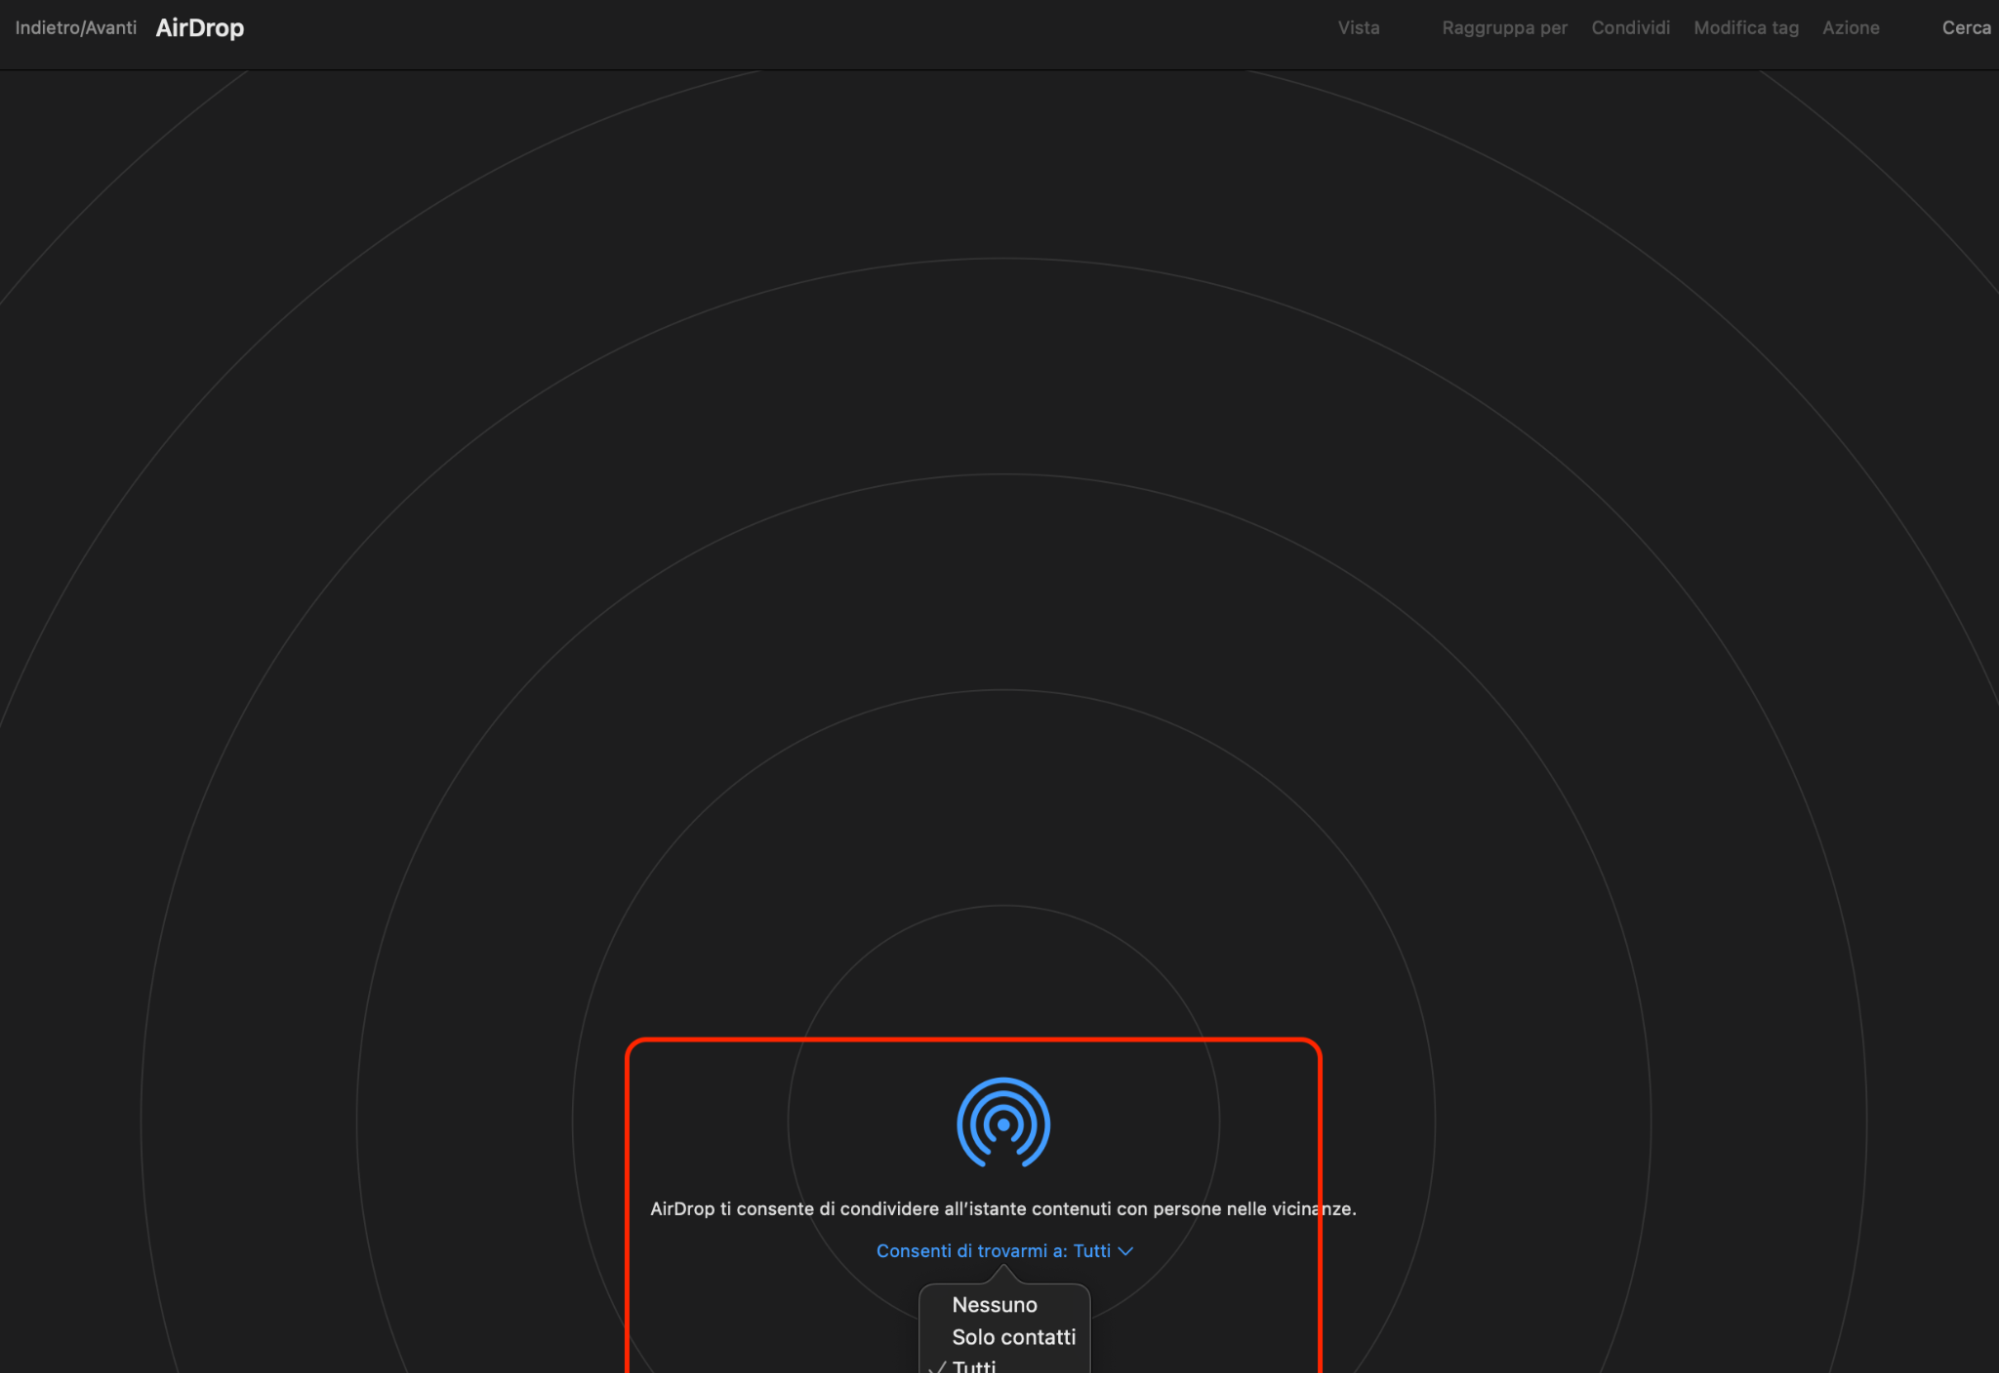The height and width of the screenshot is (1374, 1999).
Task: Click the AirDrop description sentence
Action: 1002,1209
